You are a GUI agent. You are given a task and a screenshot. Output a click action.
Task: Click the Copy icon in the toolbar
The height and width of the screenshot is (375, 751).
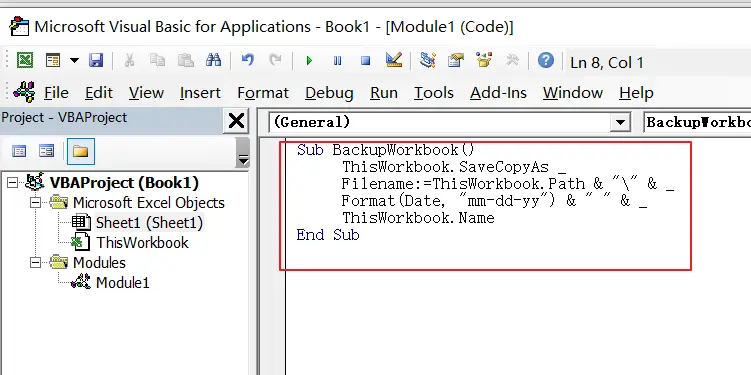(157, 60)
